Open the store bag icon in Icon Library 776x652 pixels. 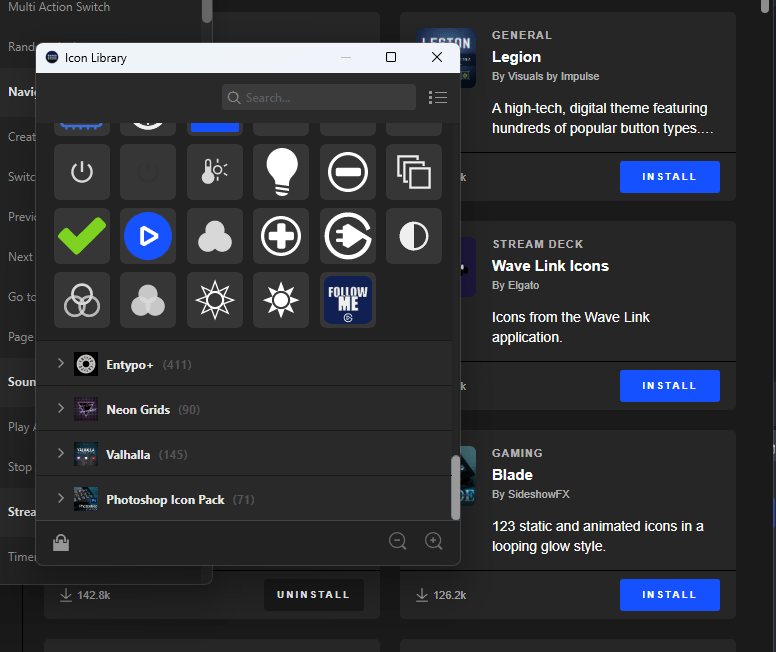tap(61, 542)
